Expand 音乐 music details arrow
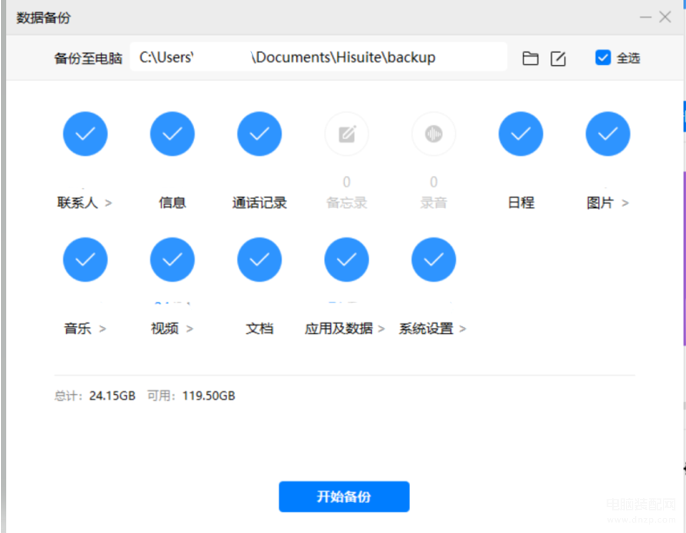The height and width of the screenshot is (533, 686). point(102,329)
